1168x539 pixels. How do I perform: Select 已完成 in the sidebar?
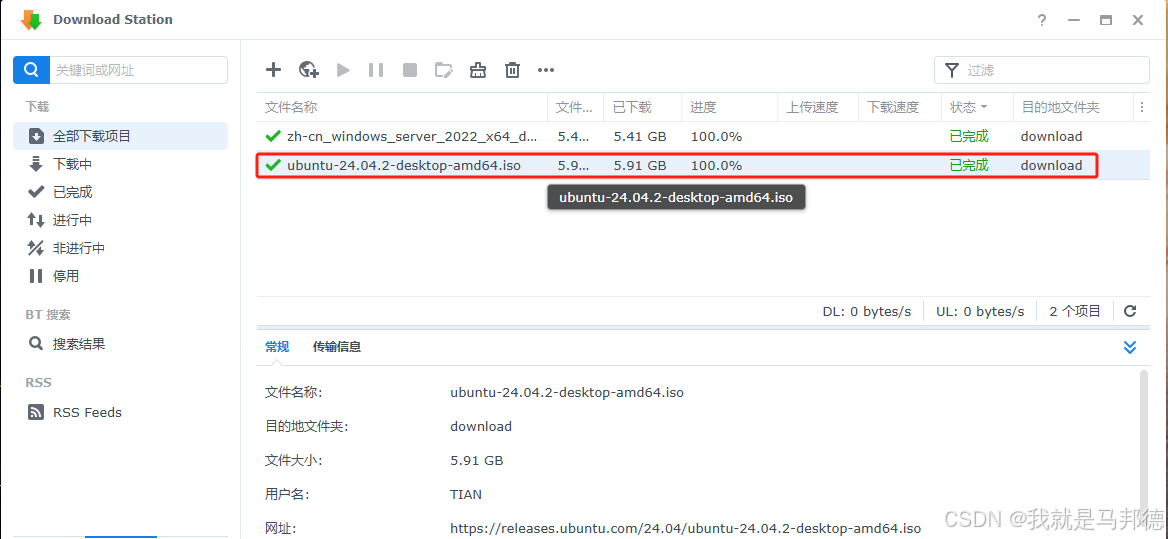(121, 192)
